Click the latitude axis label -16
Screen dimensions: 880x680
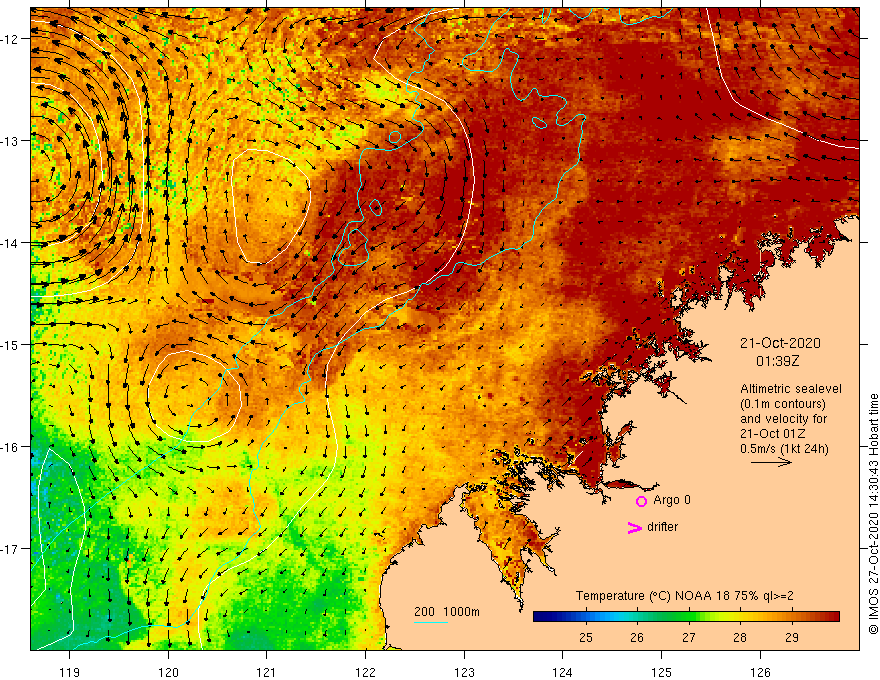point(10,447)
